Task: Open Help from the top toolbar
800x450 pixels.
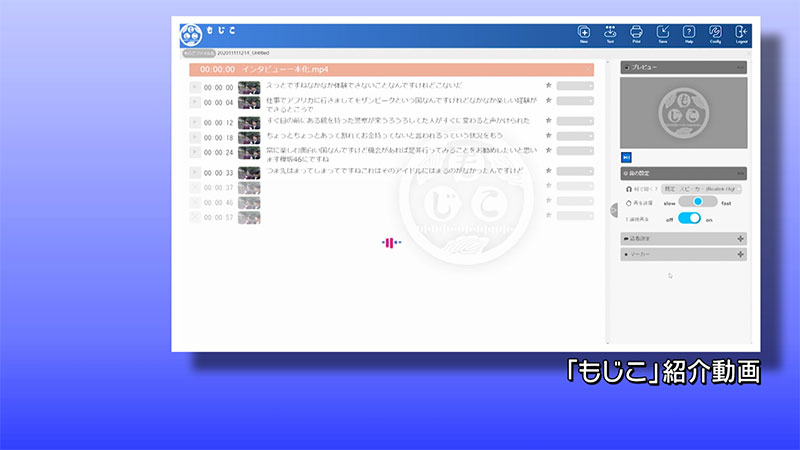Action: [689, 34]
